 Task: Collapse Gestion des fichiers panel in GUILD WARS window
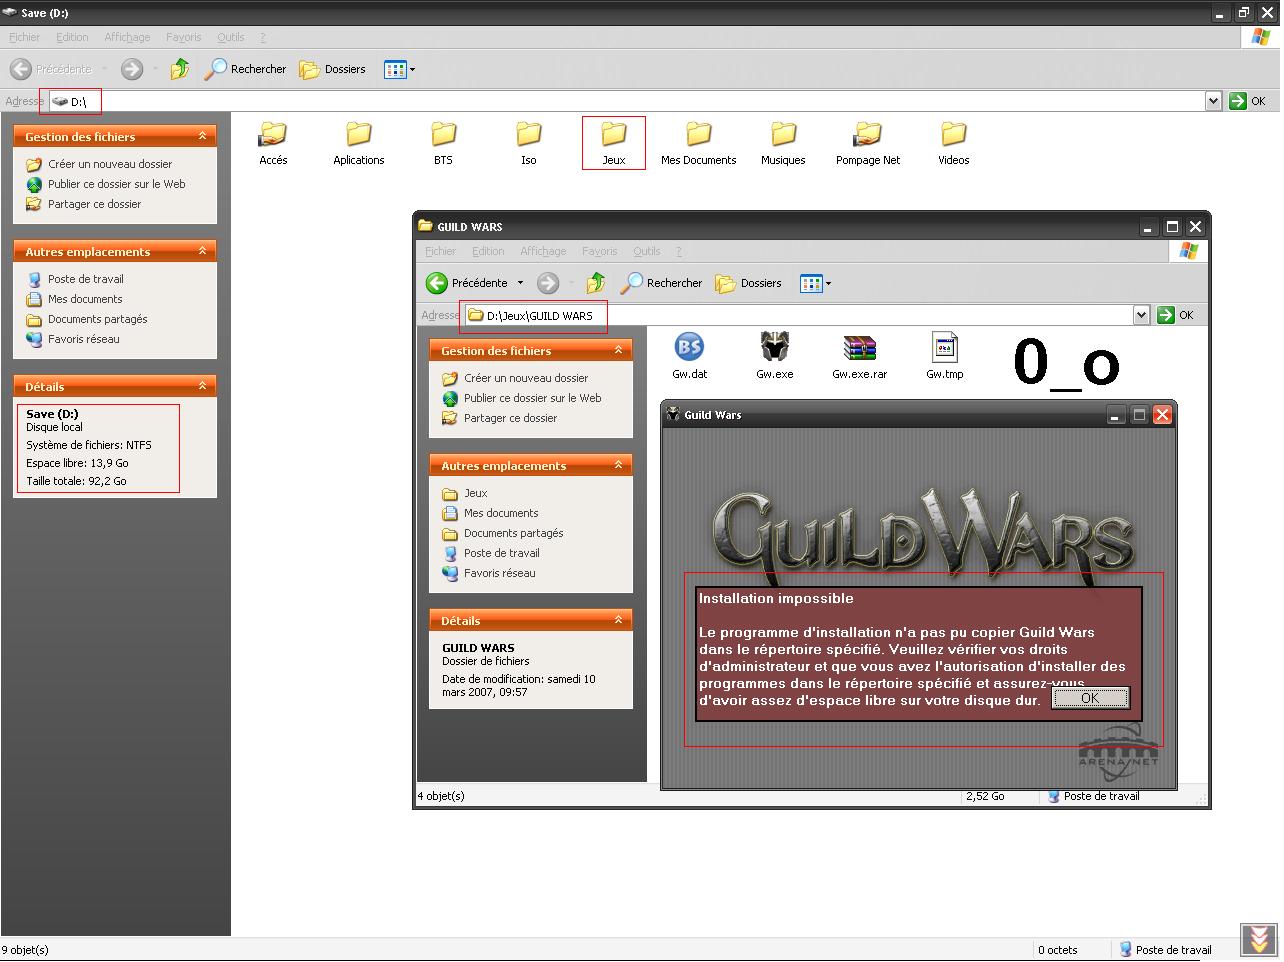(x=618, y=350)
